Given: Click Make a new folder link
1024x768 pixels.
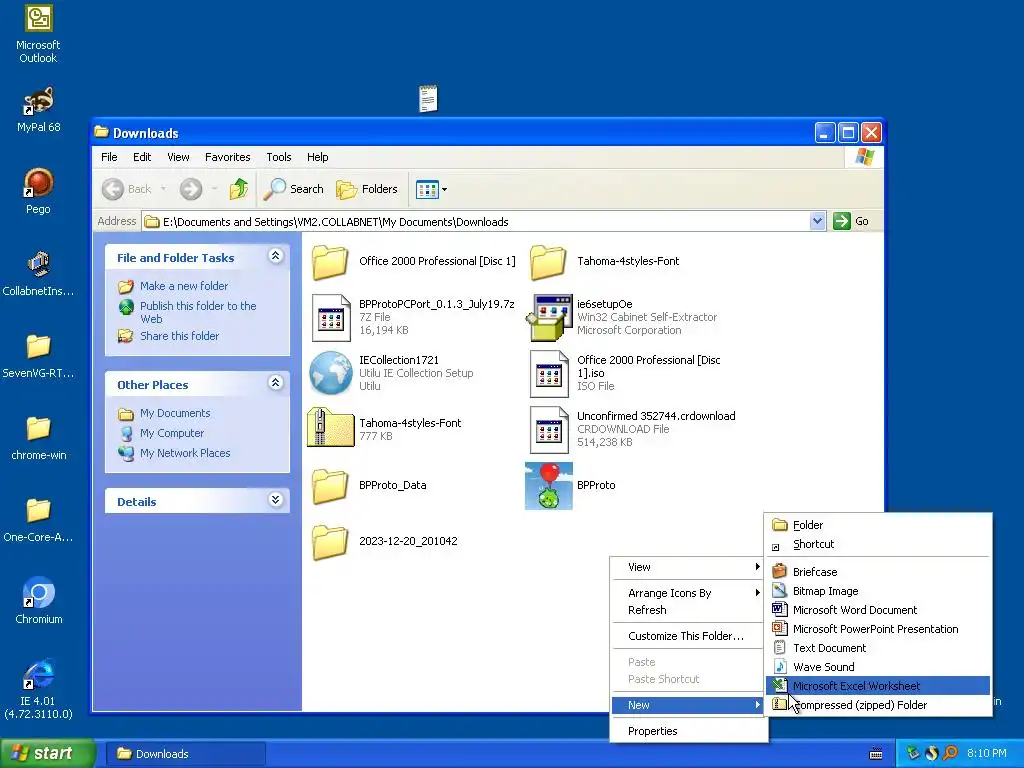Looking at the screenshot, I should 184,286.
